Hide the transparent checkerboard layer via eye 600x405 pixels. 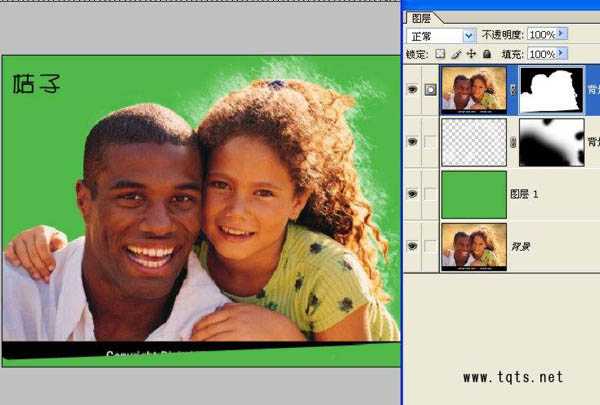click(x=412, y=142)
